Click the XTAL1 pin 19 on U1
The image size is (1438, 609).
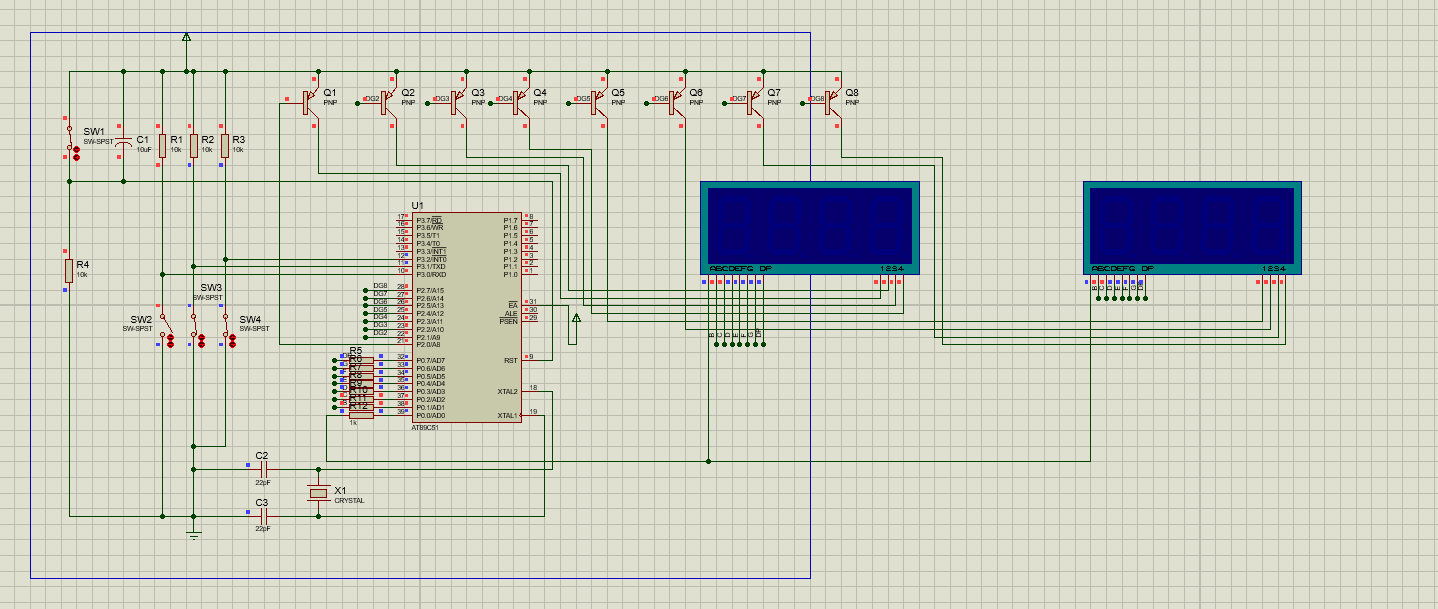click(530, 415)
